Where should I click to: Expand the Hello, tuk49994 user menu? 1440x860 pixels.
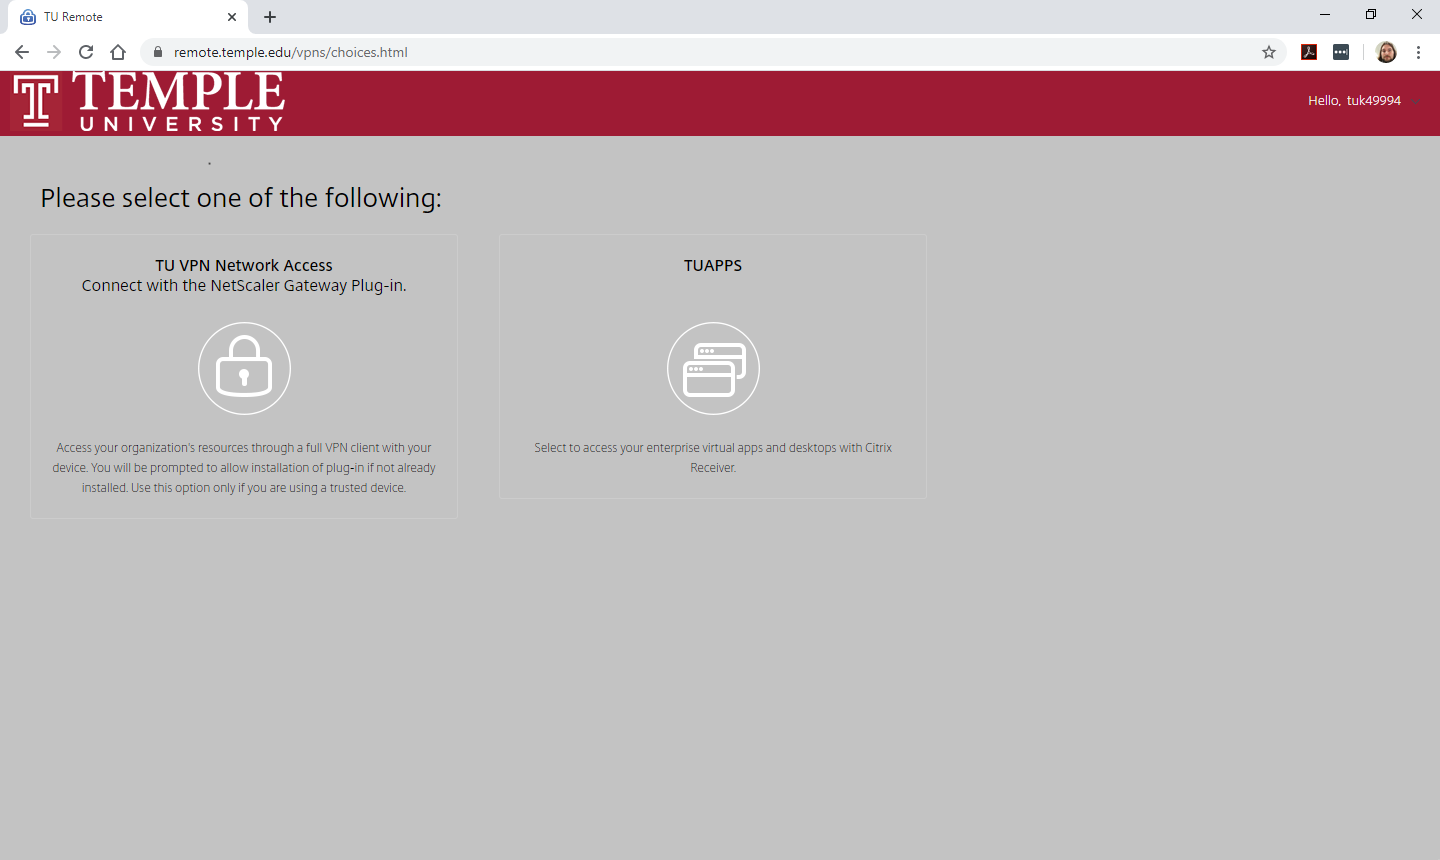(1364, 101)
